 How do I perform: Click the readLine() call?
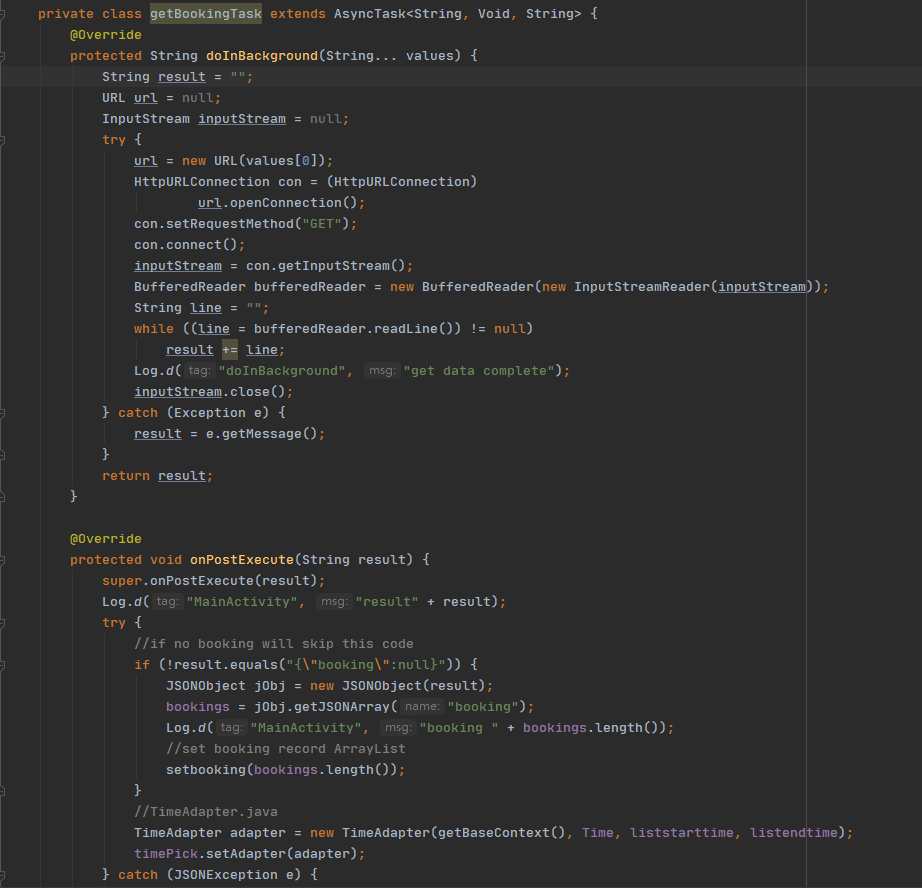(x=413, y=329)
